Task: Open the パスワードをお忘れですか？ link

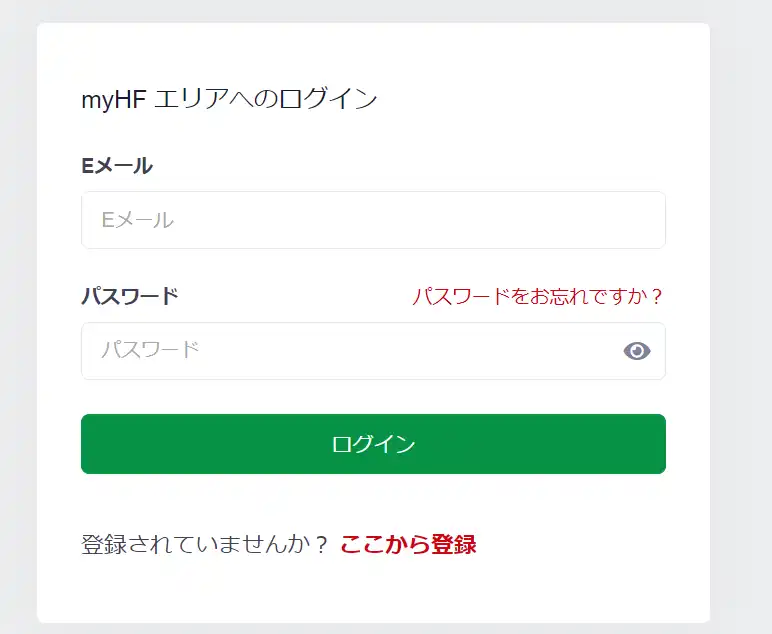Action: (x=538, y=297)
